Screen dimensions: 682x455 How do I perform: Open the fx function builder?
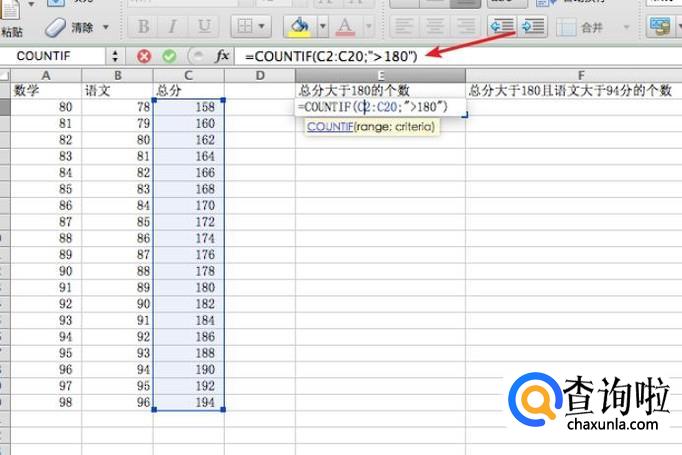223,56
